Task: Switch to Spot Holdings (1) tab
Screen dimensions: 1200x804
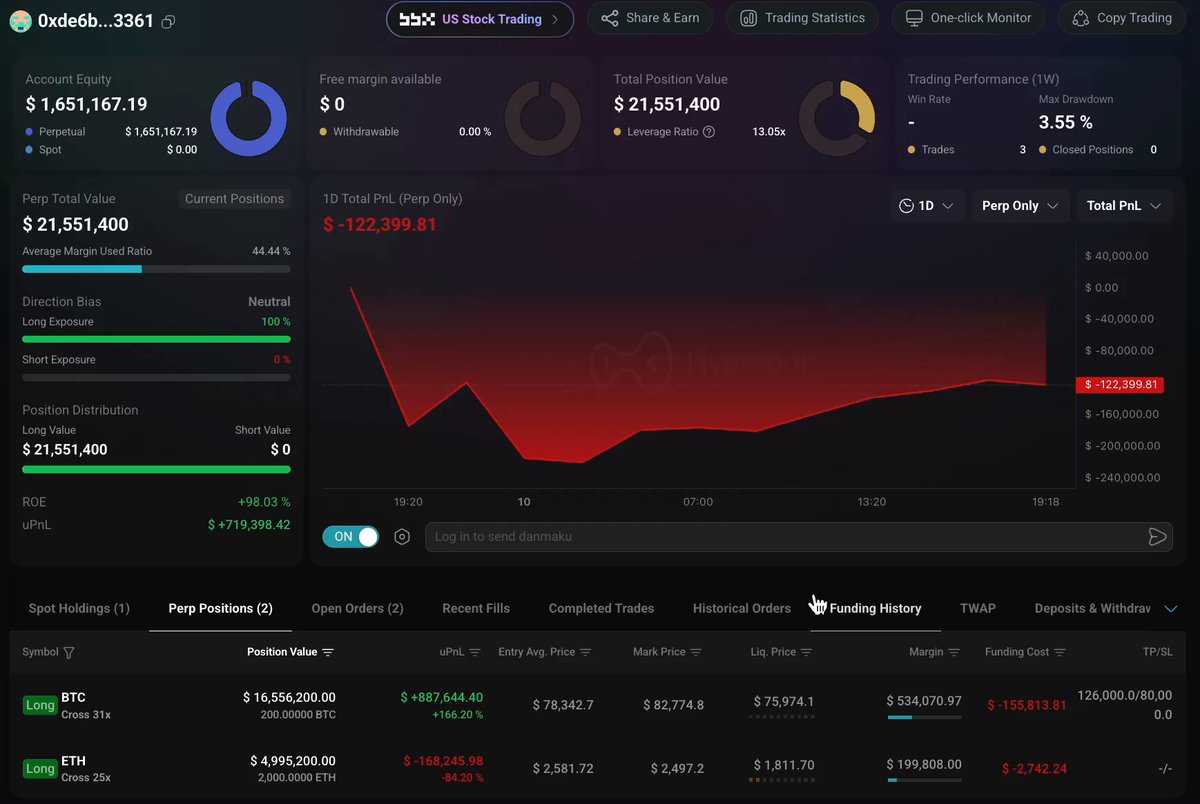Action: 79,608
